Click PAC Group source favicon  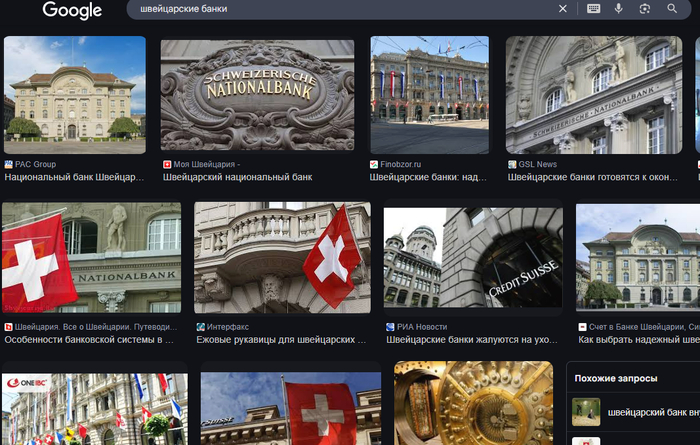(8, 164)
